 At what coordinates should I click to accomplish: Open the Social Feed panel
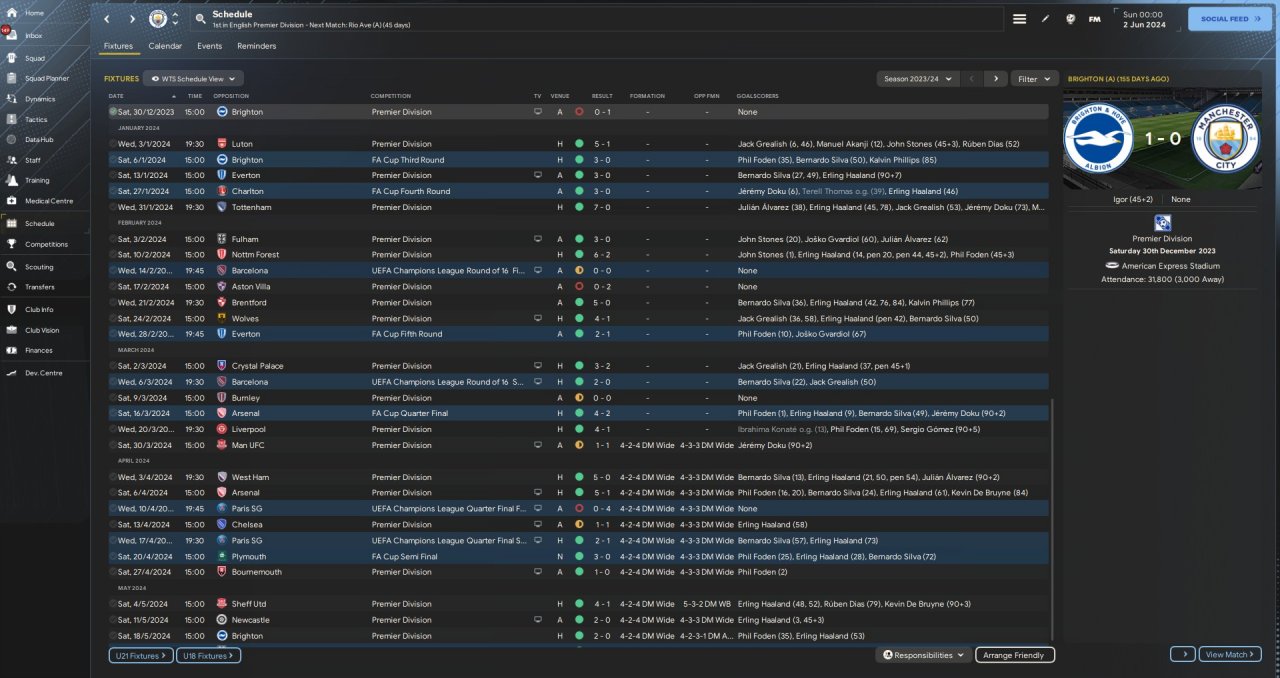[1229, 19]
